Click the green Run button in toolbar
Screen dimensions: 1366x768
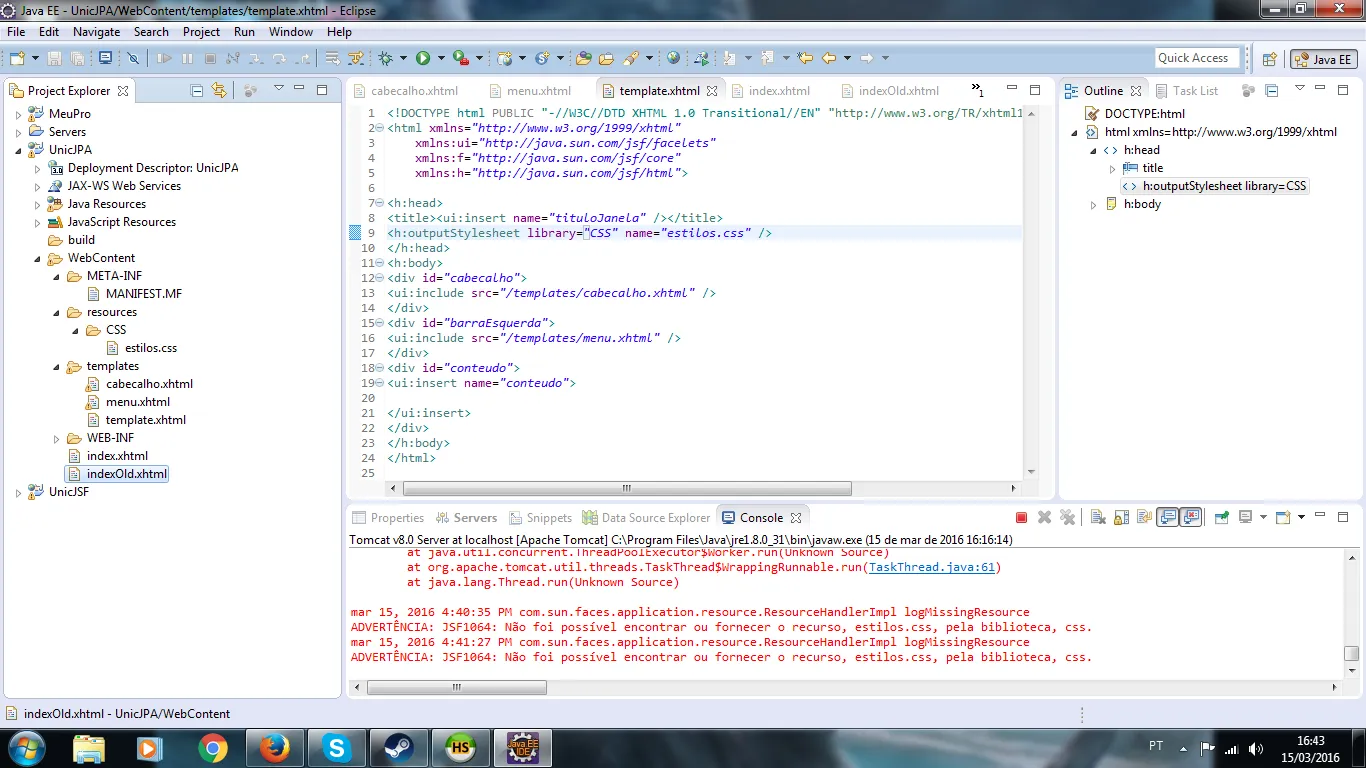point(423,59)
